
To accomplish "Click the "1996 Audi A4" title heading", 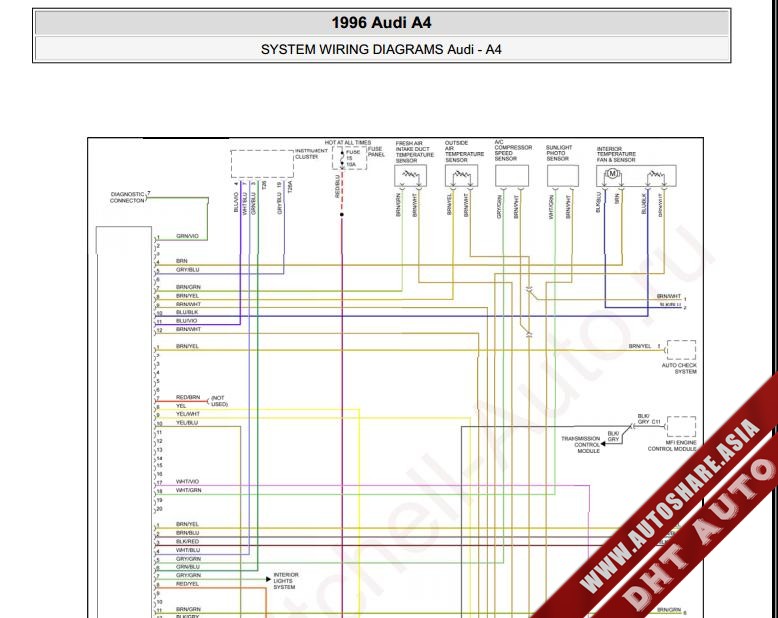I will pos(381,23).
